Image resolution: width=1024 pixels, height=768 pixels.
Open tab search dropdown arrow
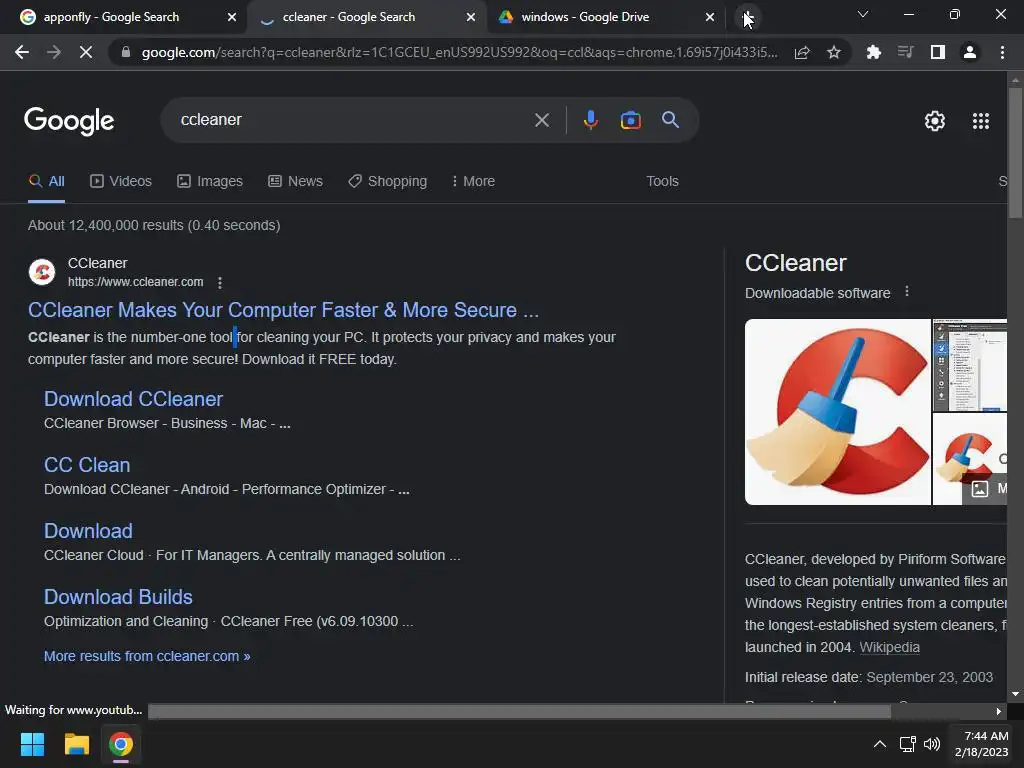(862, 14)
